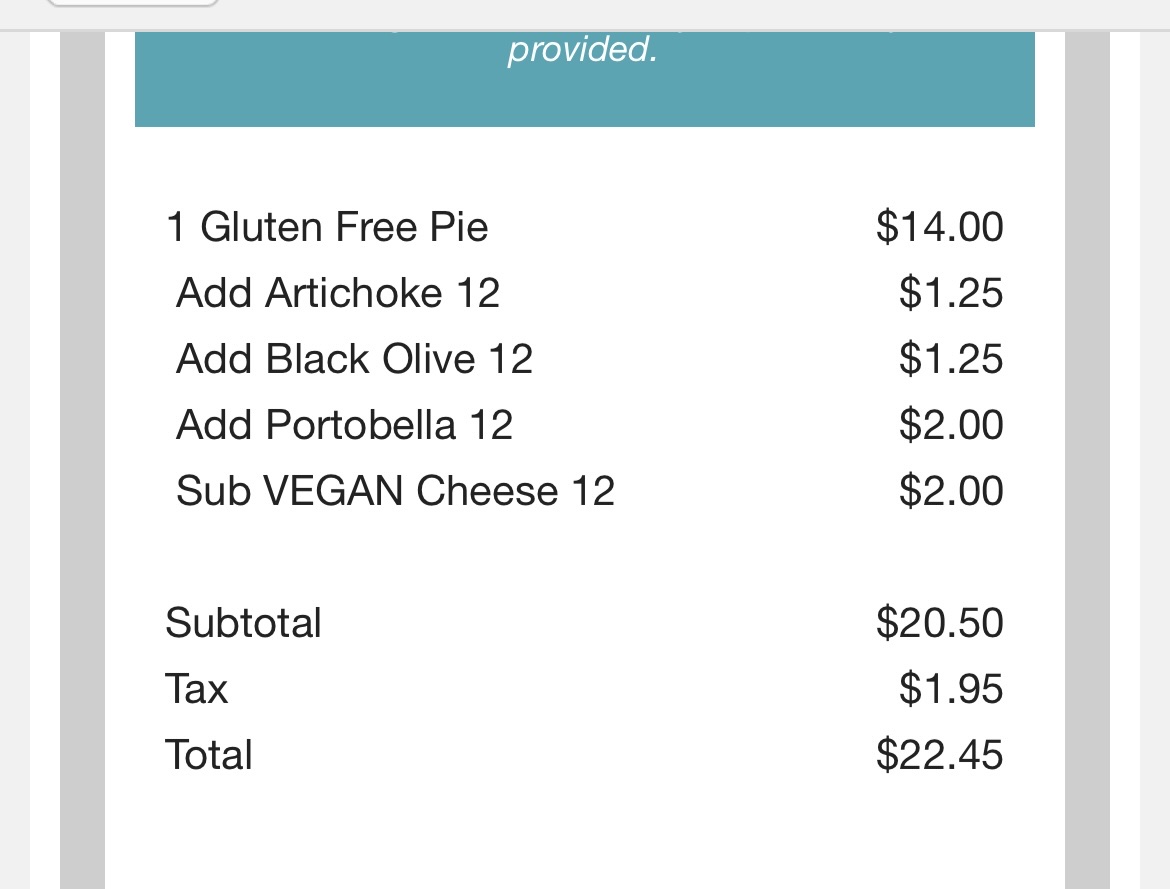Click the blank space between items and Subtotal

click(x=584, y=557)
